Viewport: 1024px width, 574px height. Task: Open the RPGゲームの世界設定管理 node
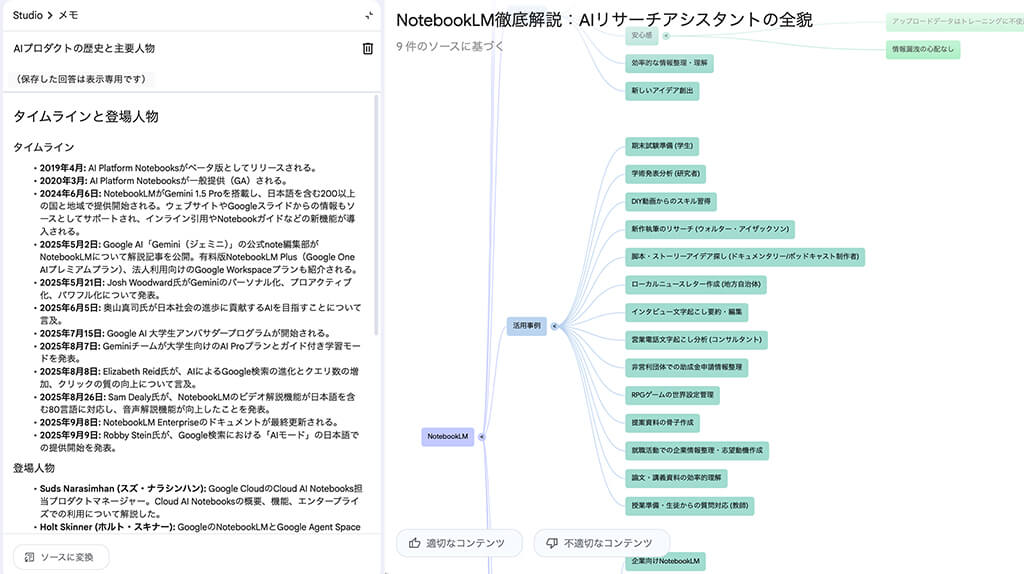click(x=672, y=395)
